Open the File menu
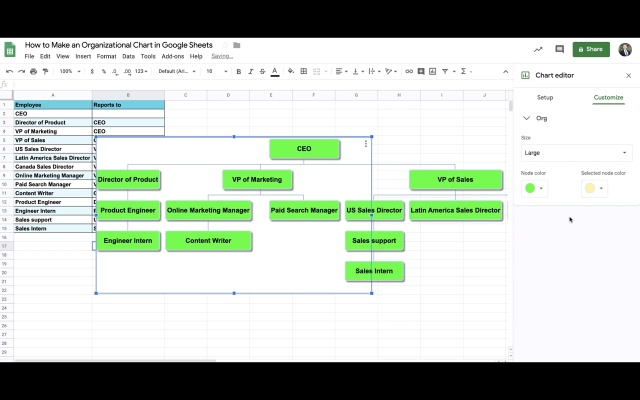The image size is (640, 400). coord(29,56)
